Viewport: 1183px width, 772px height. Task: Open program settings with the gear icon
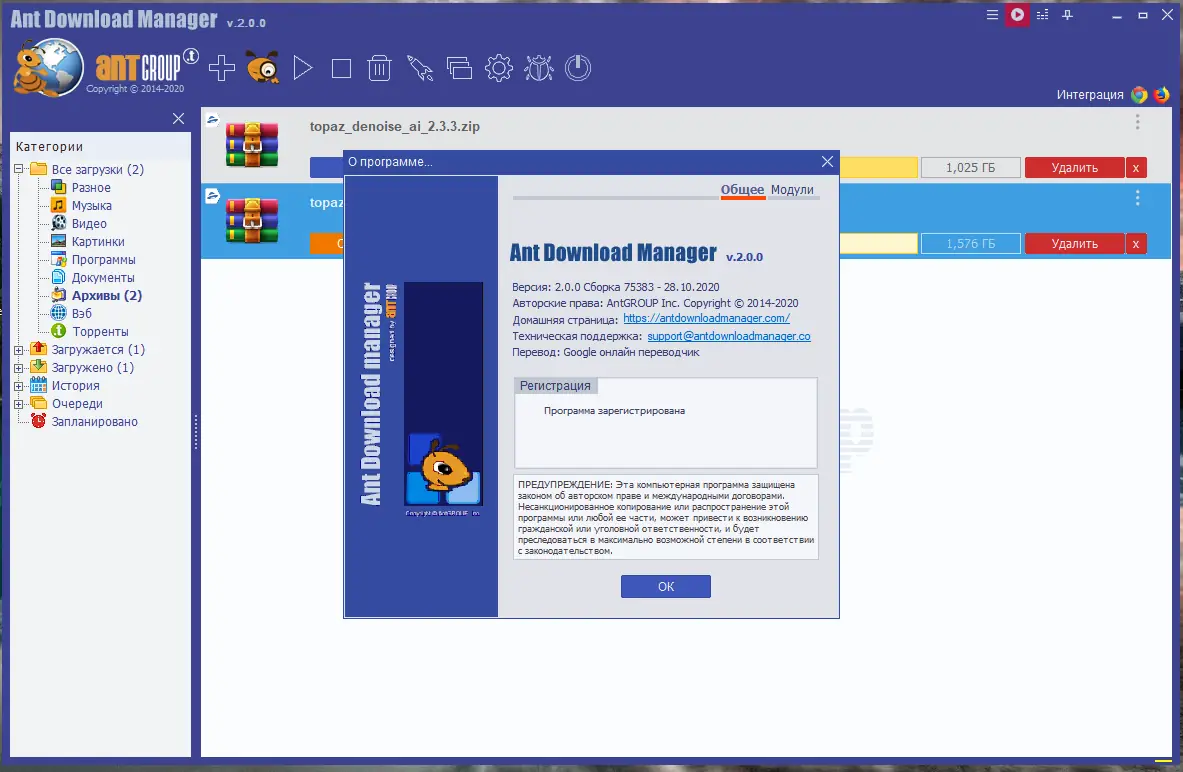pos(498,68)
